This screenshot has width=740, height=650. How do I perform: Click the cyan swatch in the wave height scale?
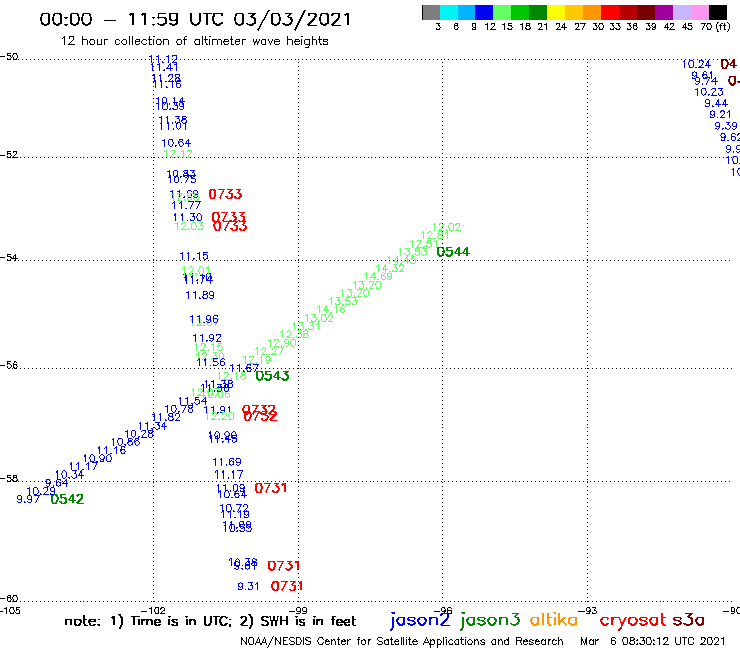coord(448,12)
